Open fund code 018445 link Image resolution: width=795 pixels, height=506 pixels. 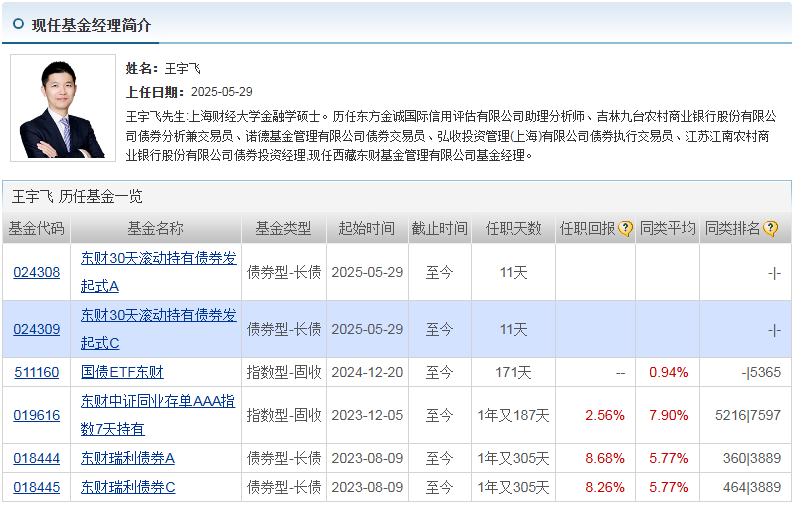pyautogui.click(x=37, y=487)
